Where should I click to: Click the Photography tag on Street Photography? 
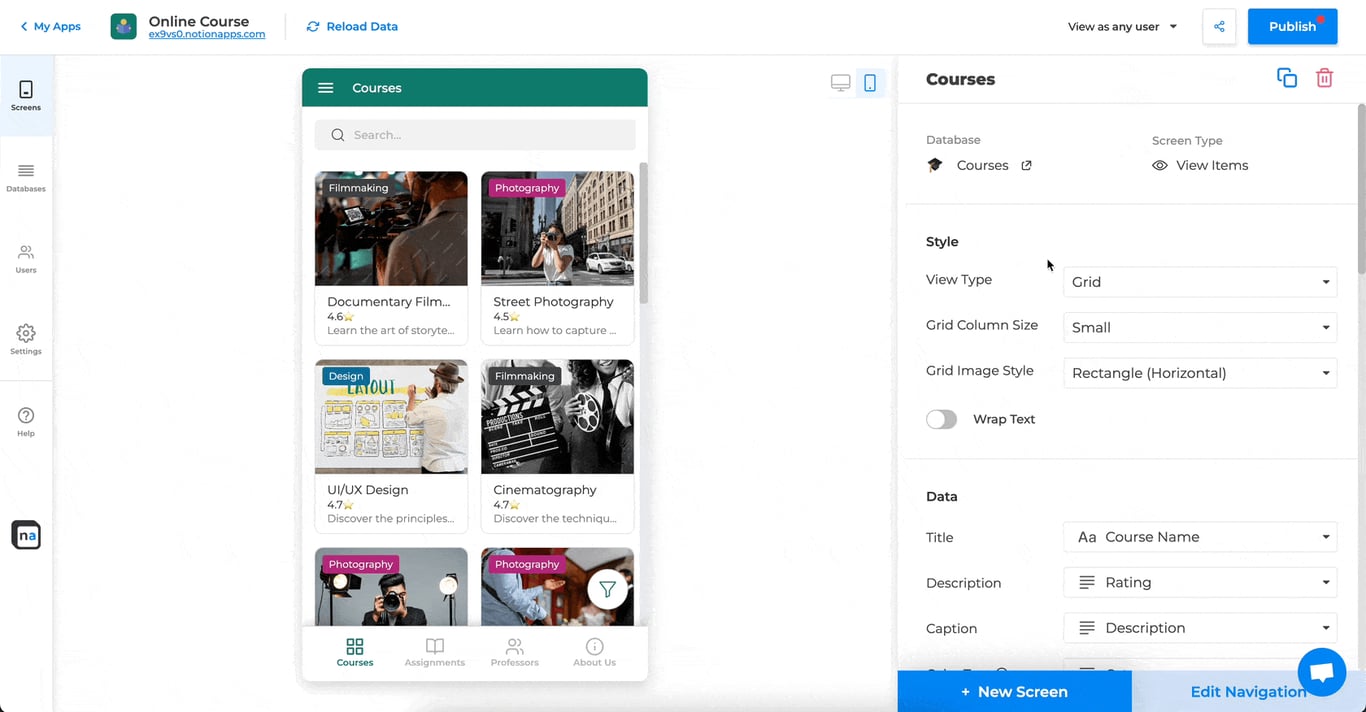click(x=527, y=188)
